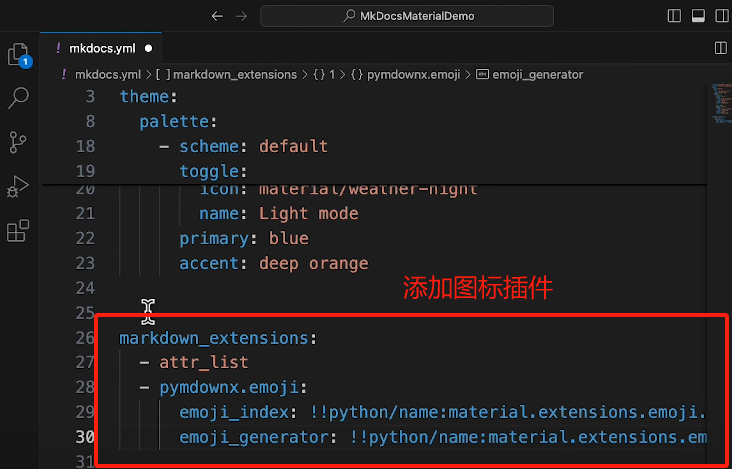
Task: Jump to sticky scroll line 'theme:'
Action: click(147, 96)
